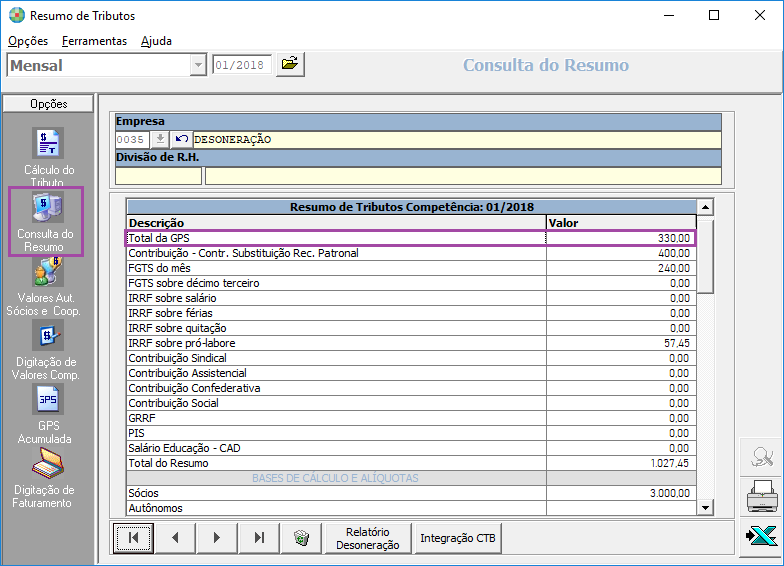Select IRRF sobre quitação row
Viewport: 784px width, 566px height.
(411, 328)
